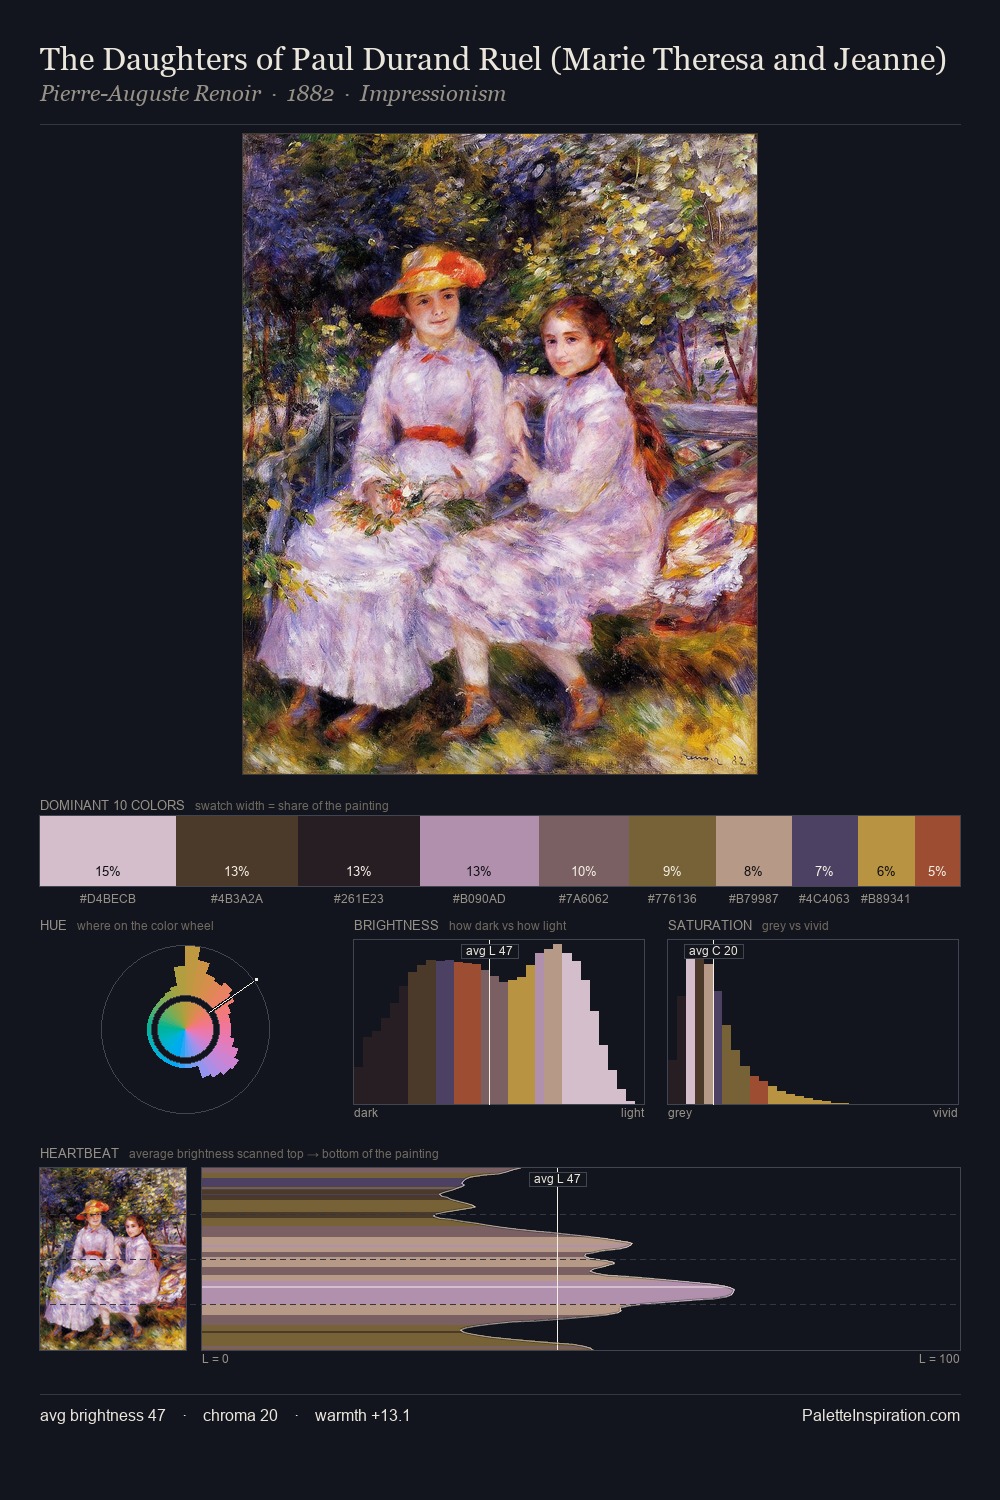Click the painting title heading text
This screenshot has width=1000, height=1500.
(493, 60)
